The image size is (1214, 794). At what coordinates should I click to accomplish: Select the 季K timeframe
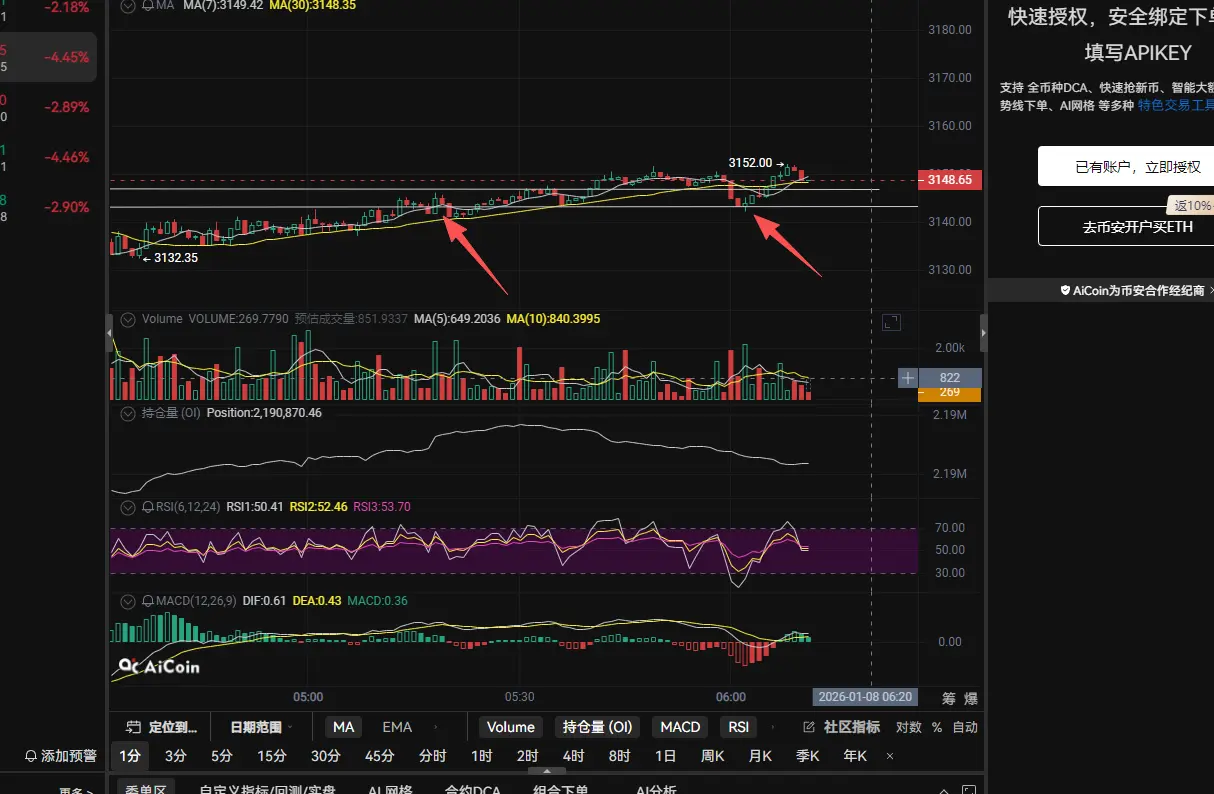(808, 756)
